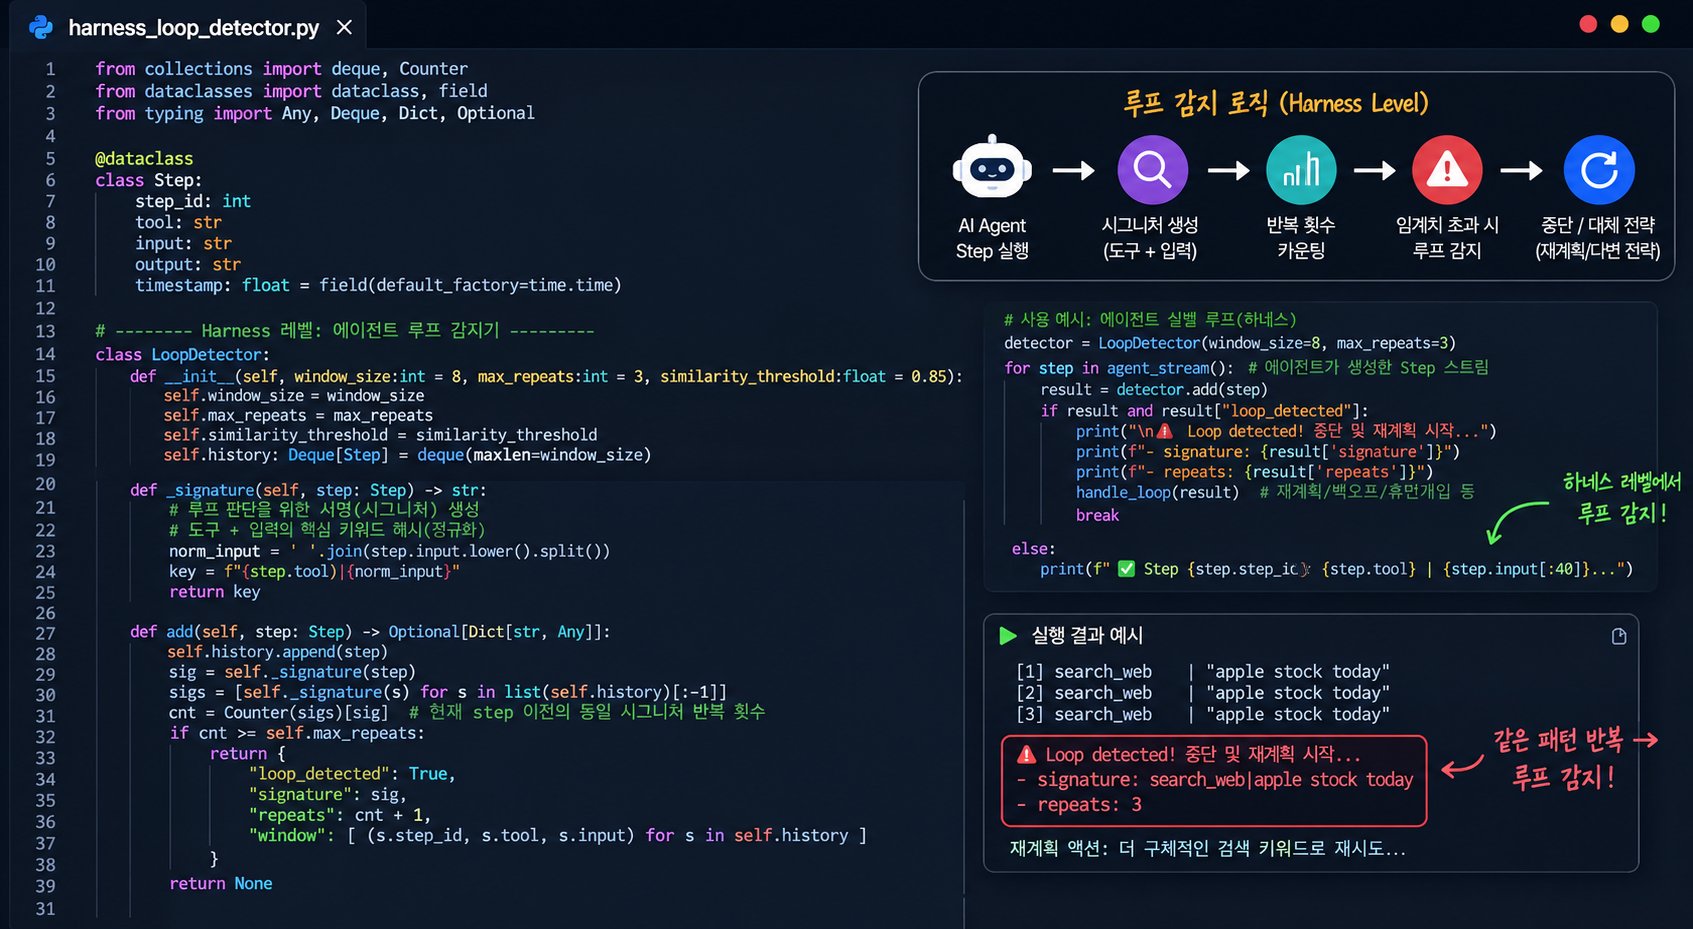Click the 'norm_input =' assignment line
The height and width of the screenshot is (929, 1693).
[389, 551]
